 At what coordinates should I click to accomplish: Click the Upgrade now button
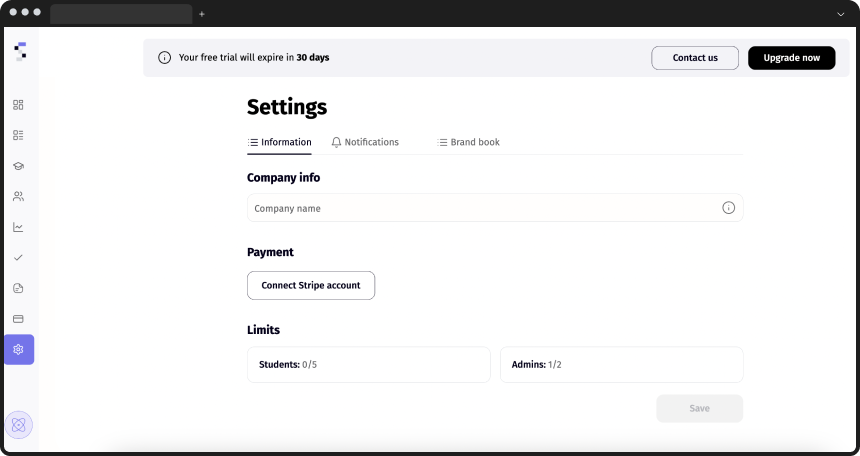[x=791, y=58]
